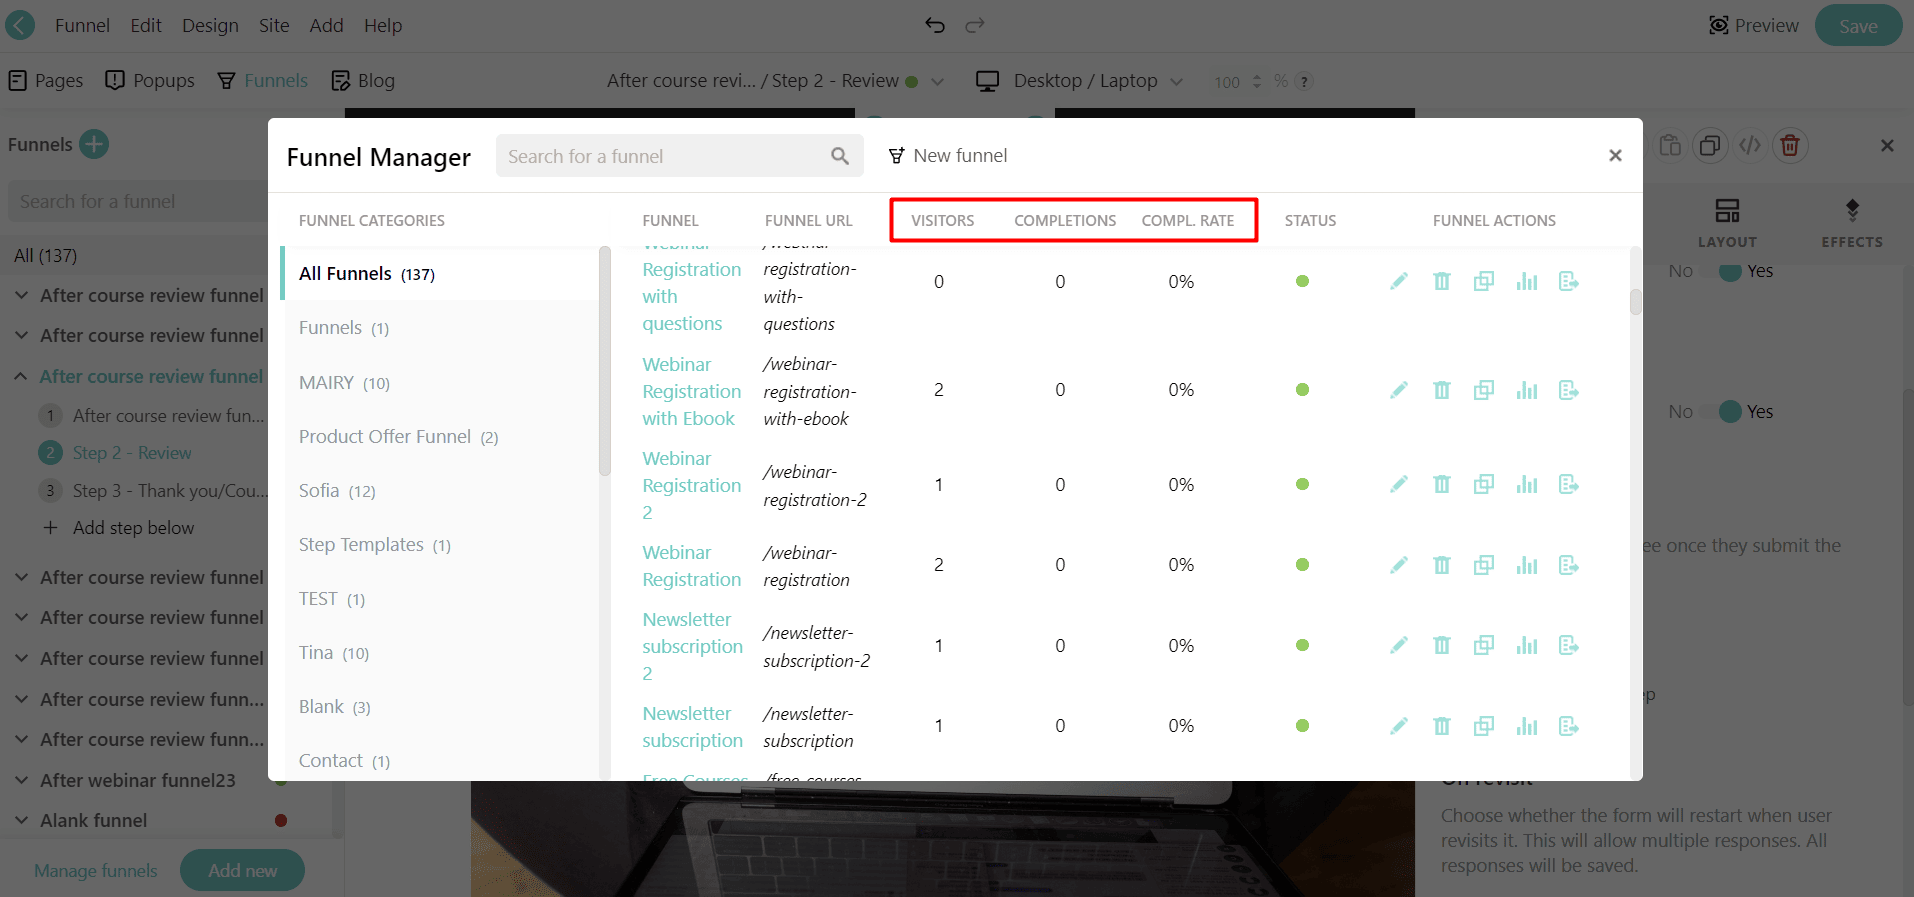Undo the last action
This screenshot has width=1914, height=897.
coord(935,25)
